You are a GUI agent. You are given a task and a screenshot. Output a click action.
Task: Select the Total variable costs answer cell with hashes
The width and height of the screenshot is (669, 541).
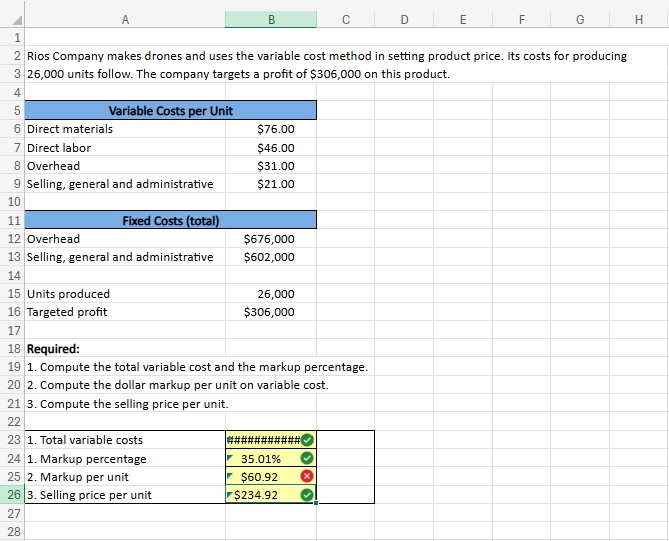[x=271, y=439]
